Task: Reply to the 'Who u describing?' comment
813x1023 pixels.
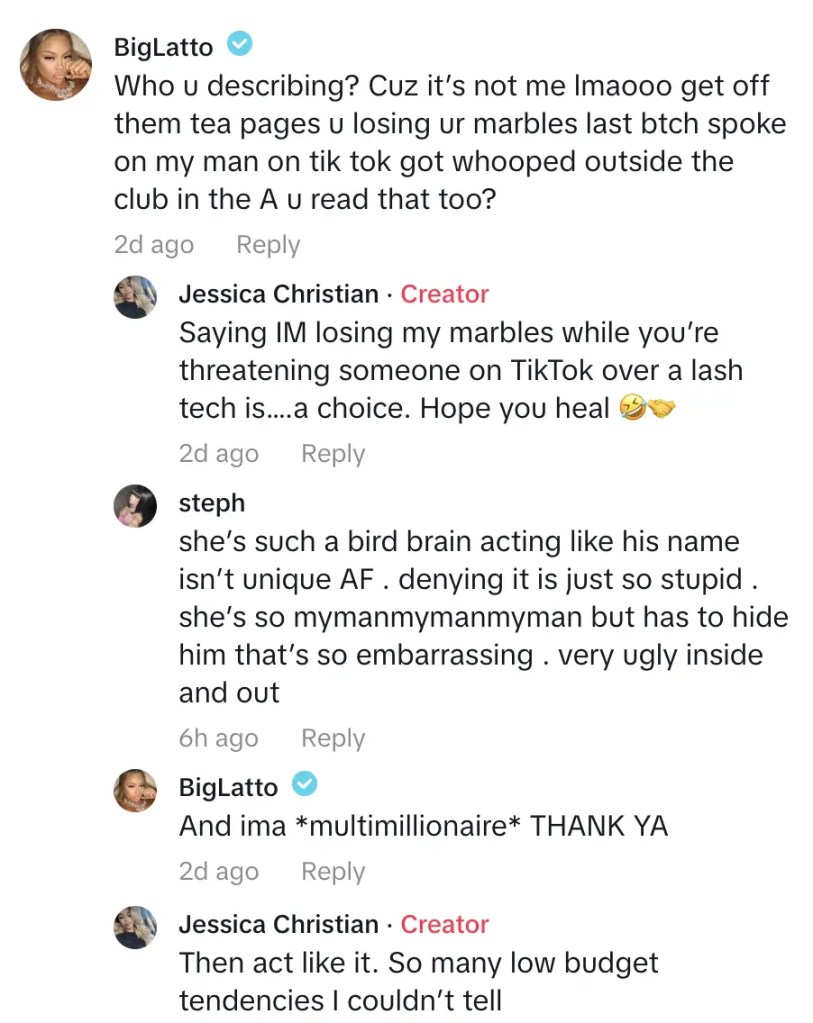Action: (268, 245)
